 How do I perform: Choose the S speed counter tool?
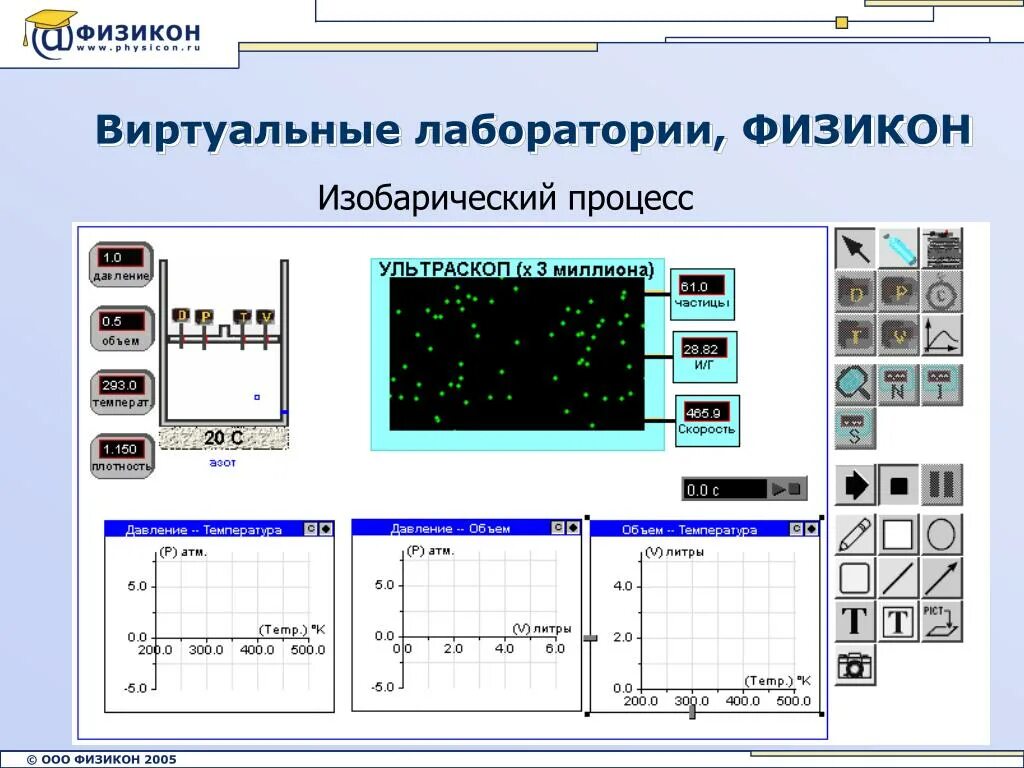click(x=855, y=428)
